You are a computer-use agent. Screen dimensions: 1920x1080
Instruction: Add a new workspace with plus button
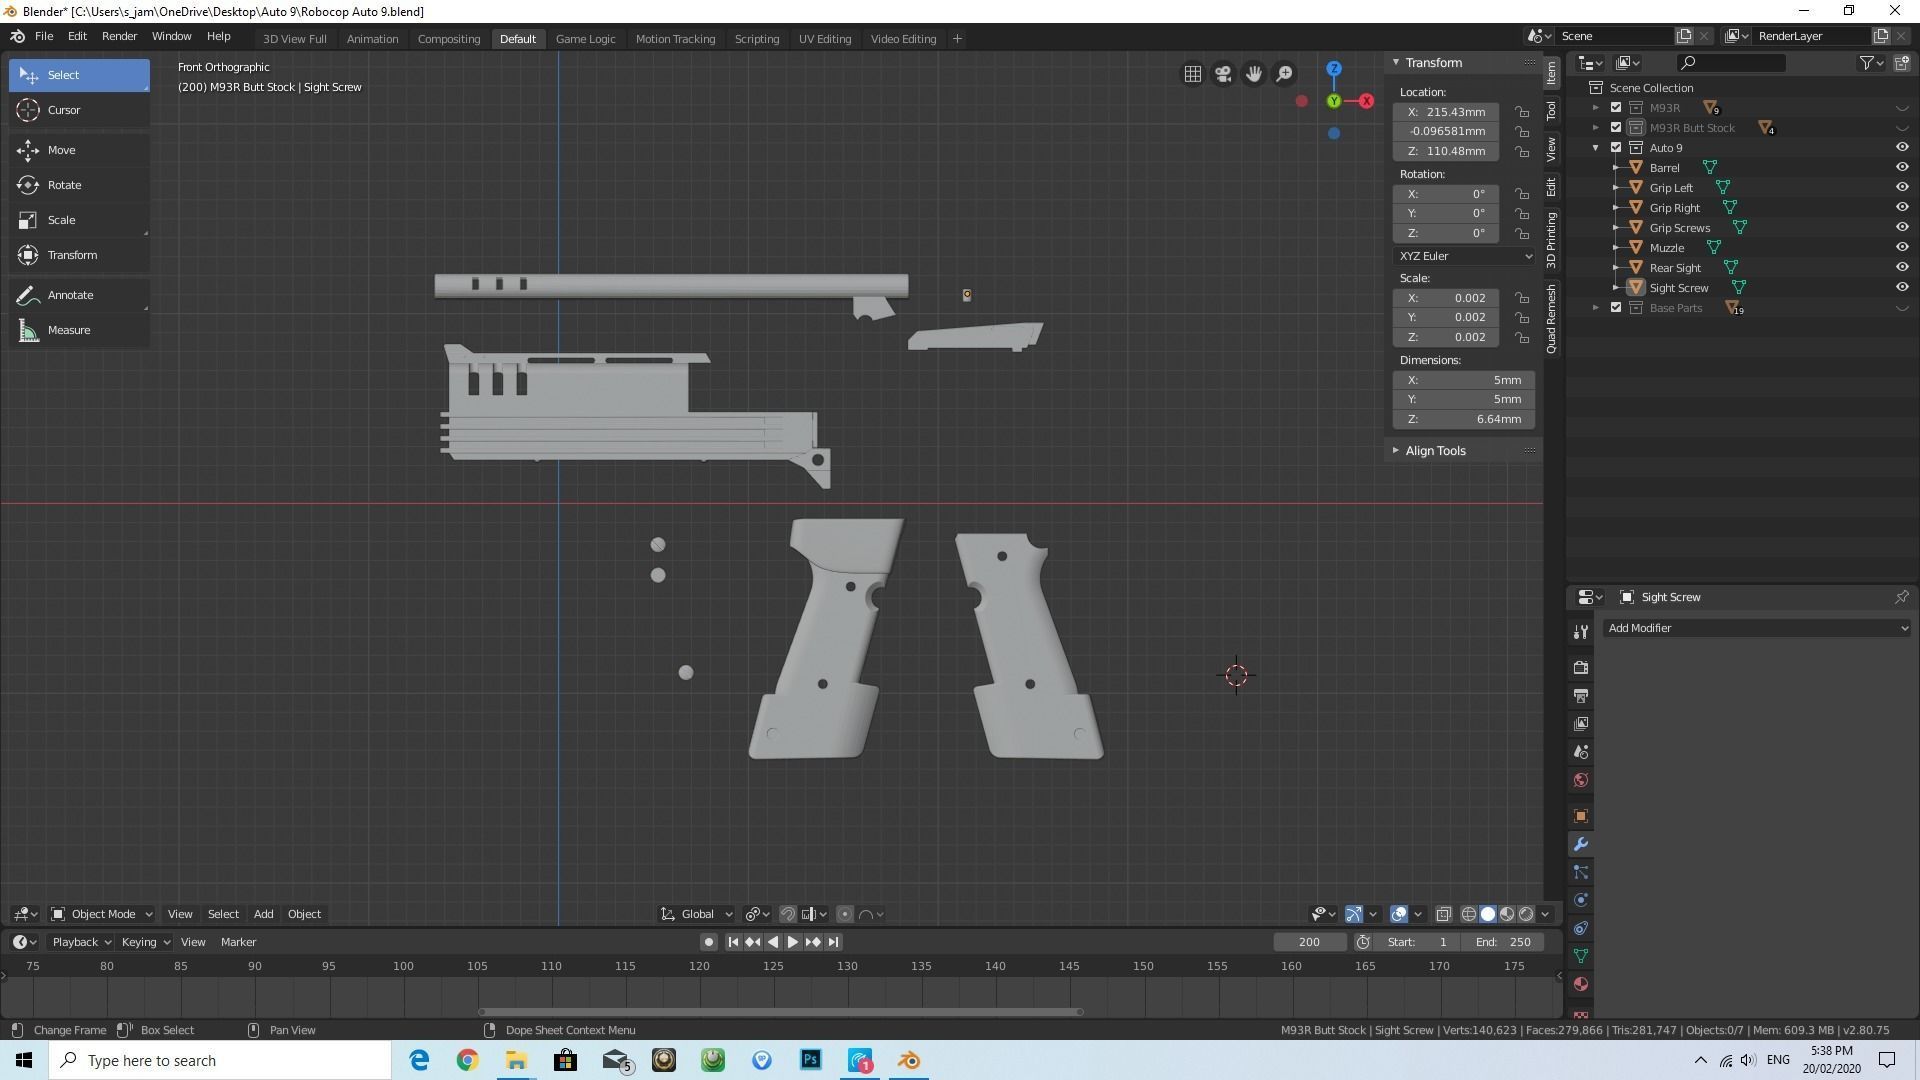click(x=957, y=39)
